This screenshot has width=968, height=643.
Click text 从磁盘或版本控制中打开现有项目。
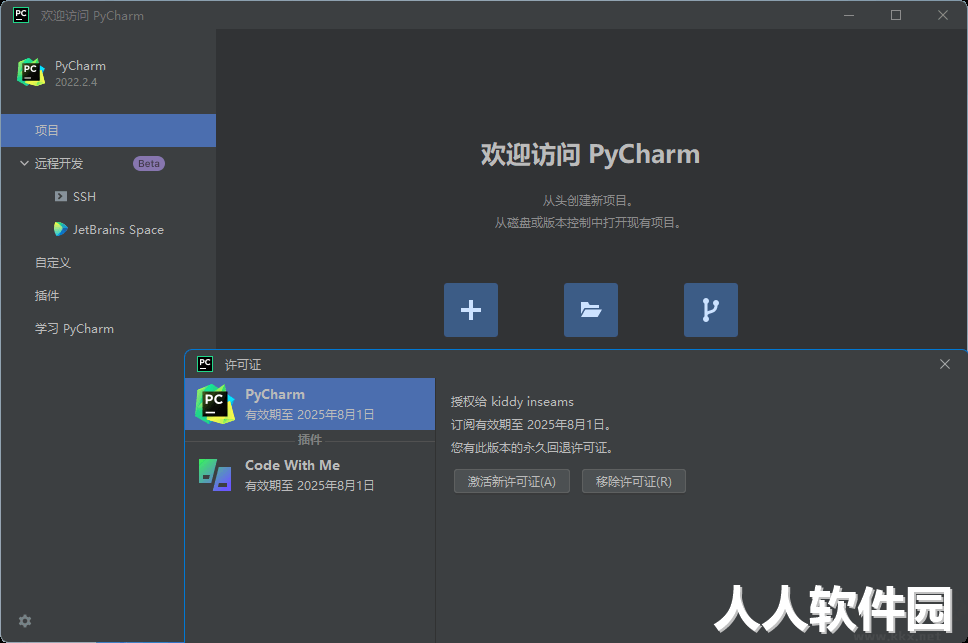588,223
